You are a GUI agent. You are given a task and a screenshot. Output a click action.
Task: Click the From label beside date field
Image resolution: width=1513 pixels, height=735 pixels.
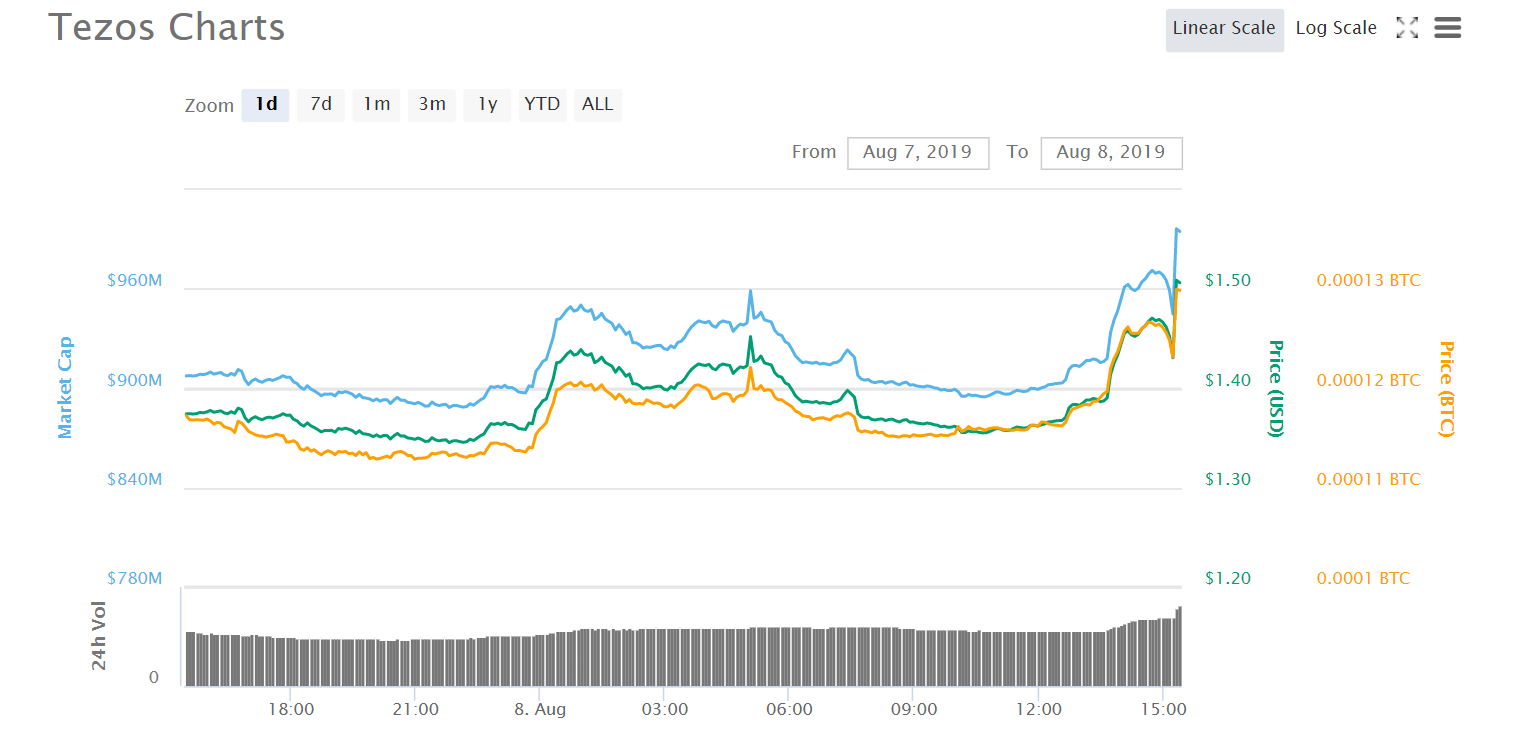point(814,152)
